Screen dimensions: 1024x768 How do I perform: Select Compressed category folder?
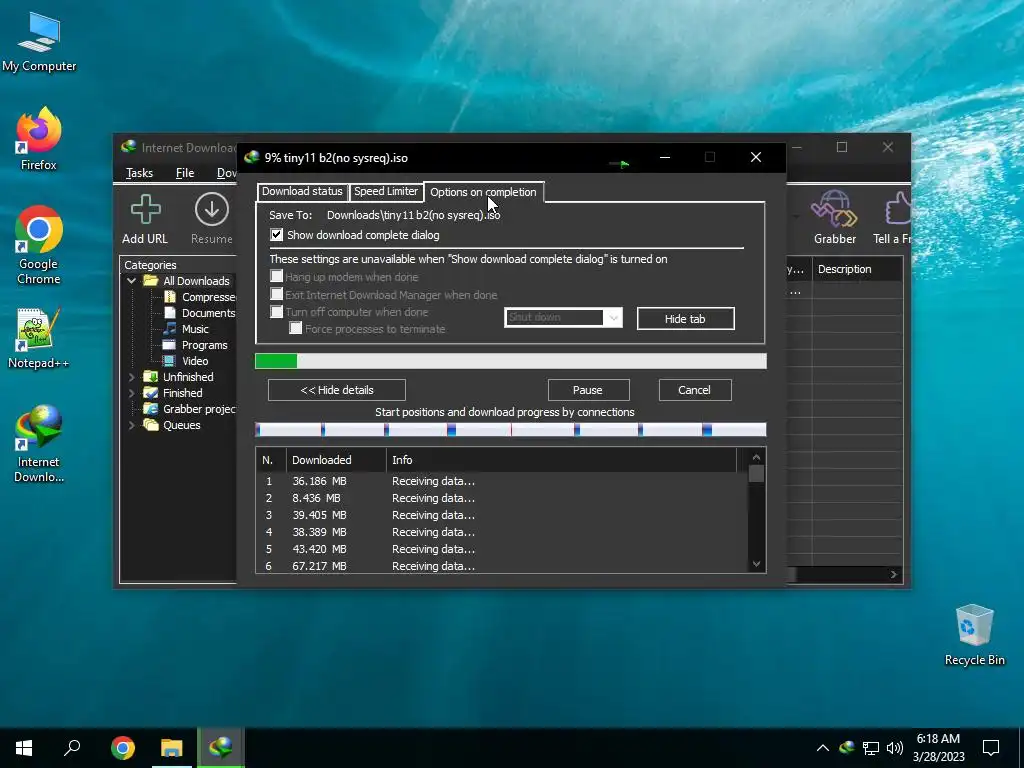pos(200,297)
